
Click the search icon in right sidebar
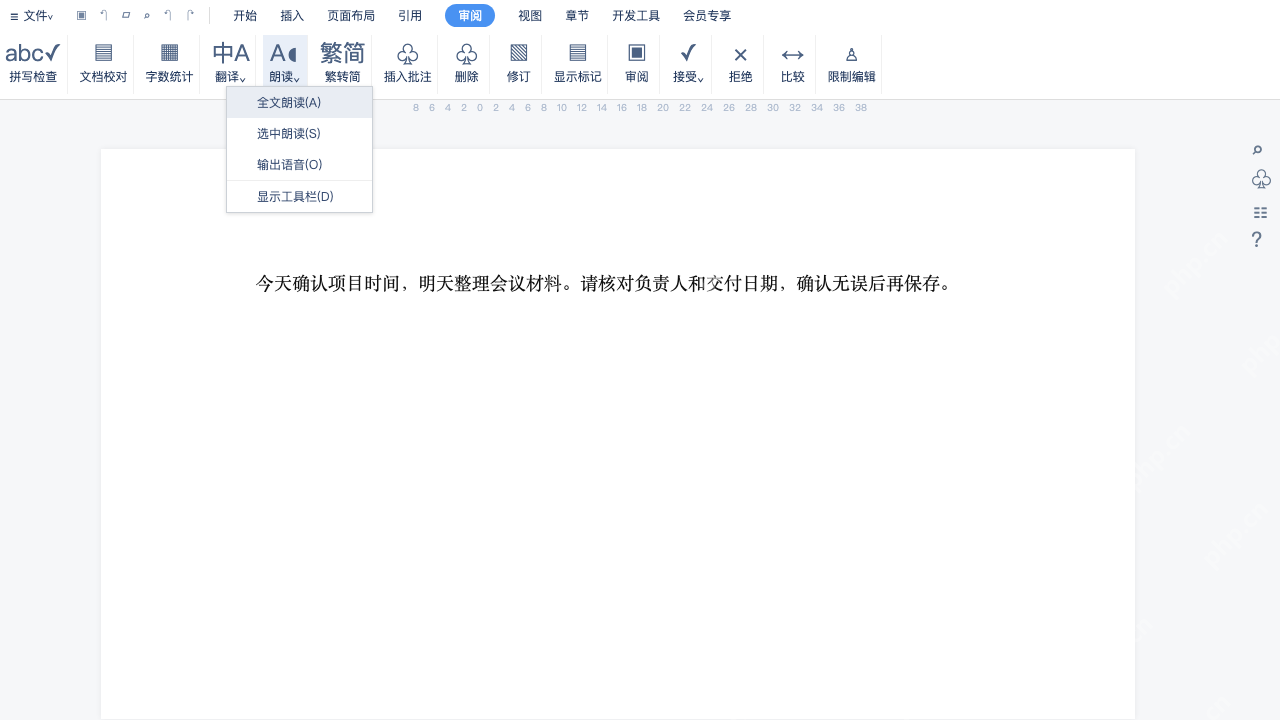(1258, 151)
